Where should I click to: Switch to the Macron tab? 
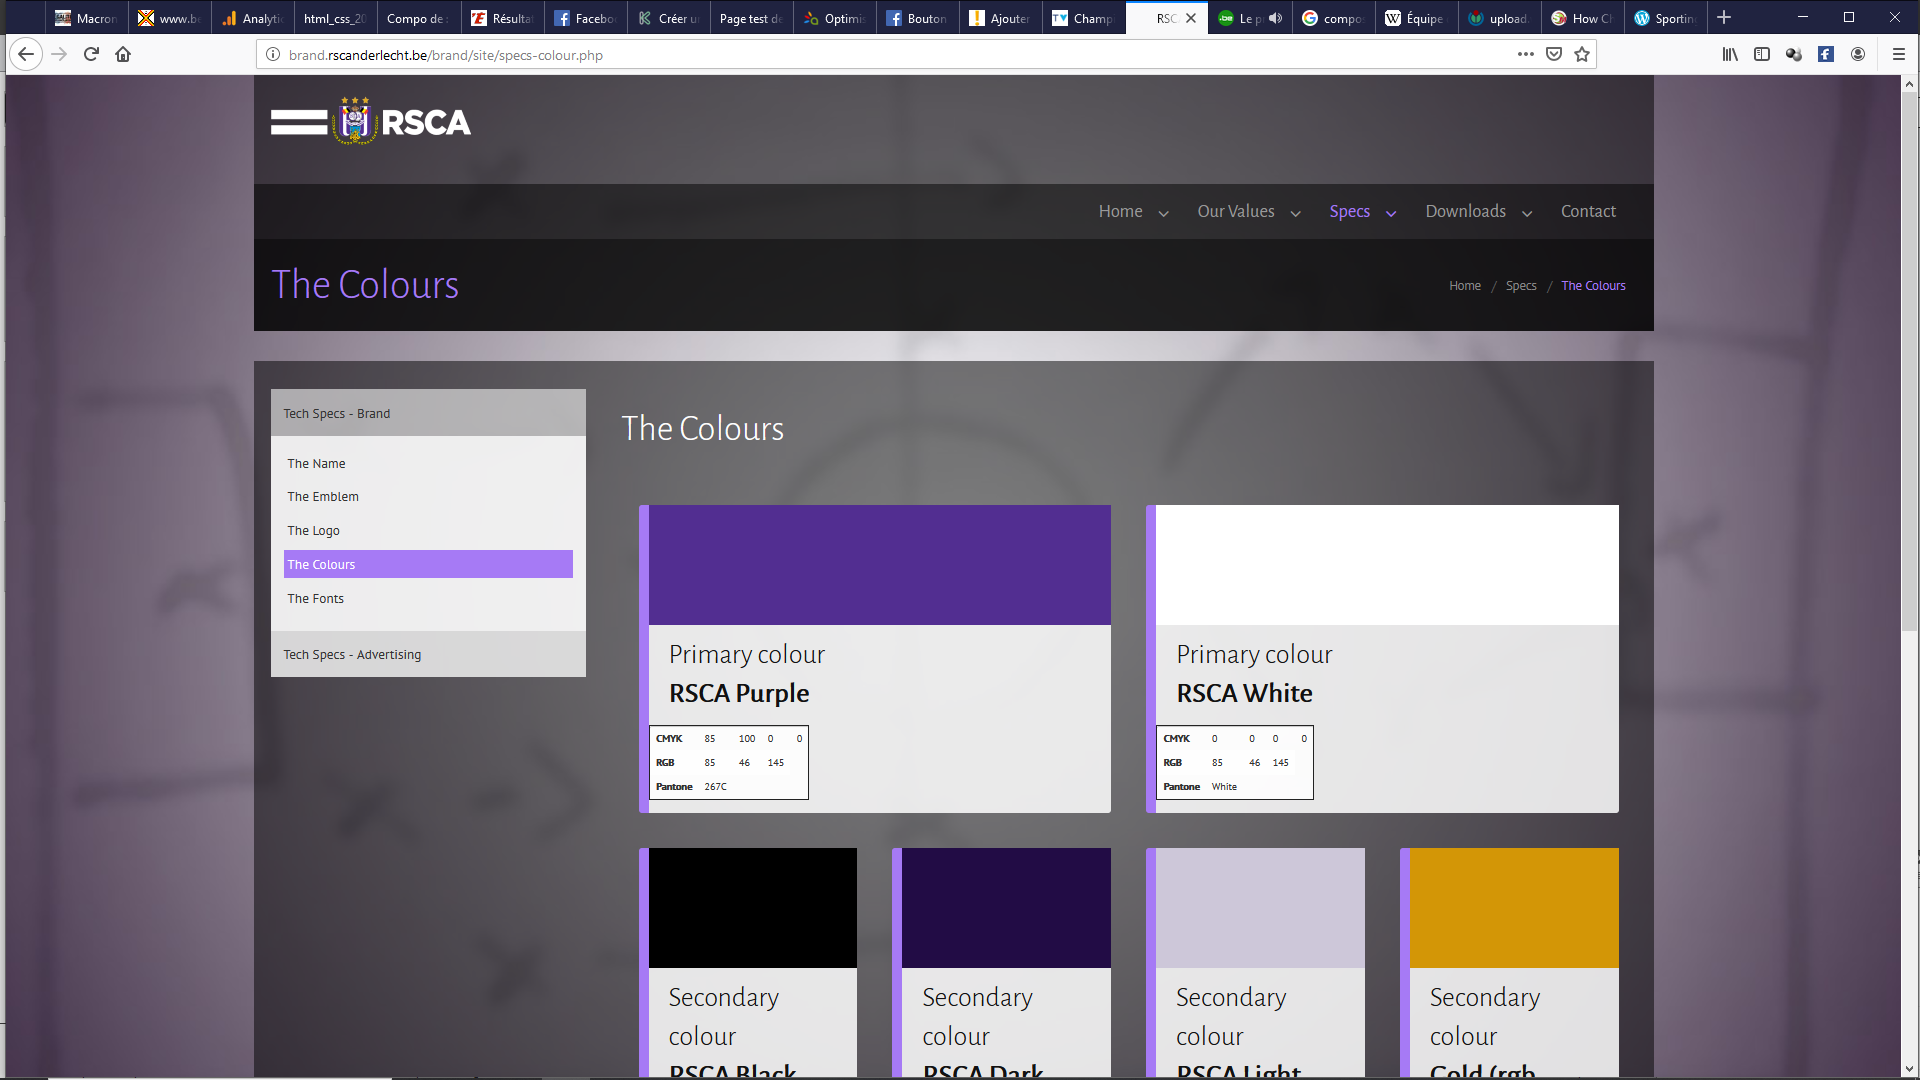(x=86, y=18)
